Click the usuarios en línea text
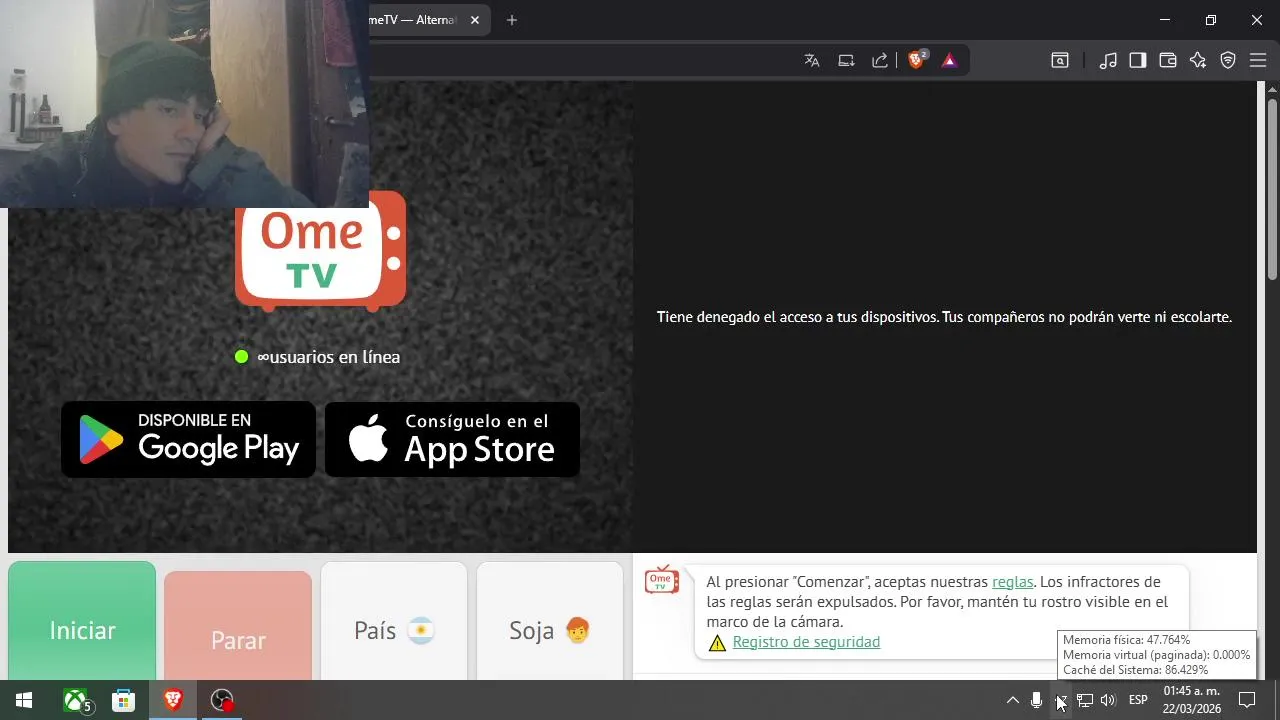 (328, 357)
